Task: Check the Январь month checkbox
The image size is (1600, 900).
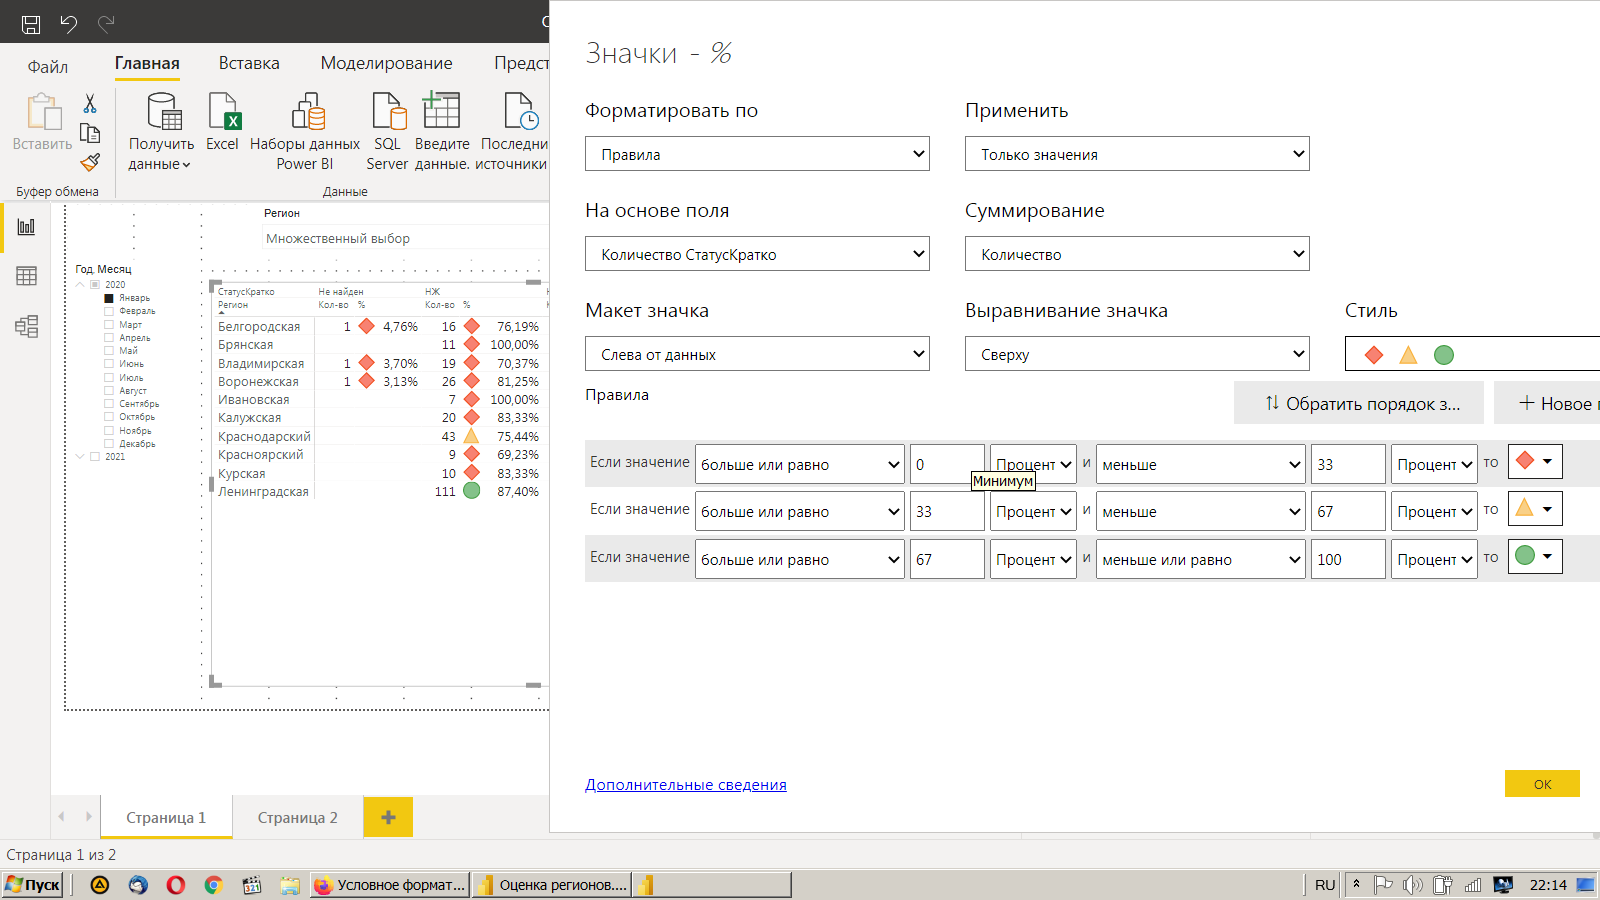Action: [109, 298]
